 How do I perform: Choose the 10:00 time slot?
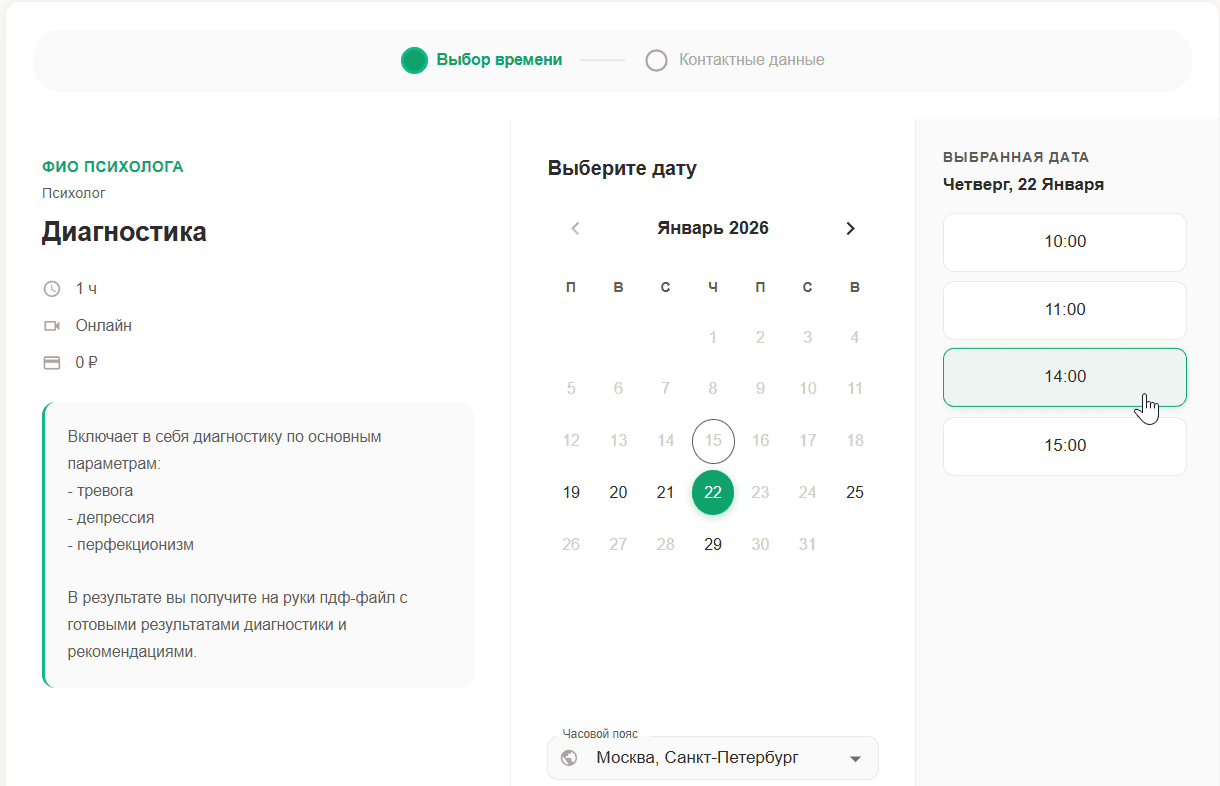[1064, 242]
